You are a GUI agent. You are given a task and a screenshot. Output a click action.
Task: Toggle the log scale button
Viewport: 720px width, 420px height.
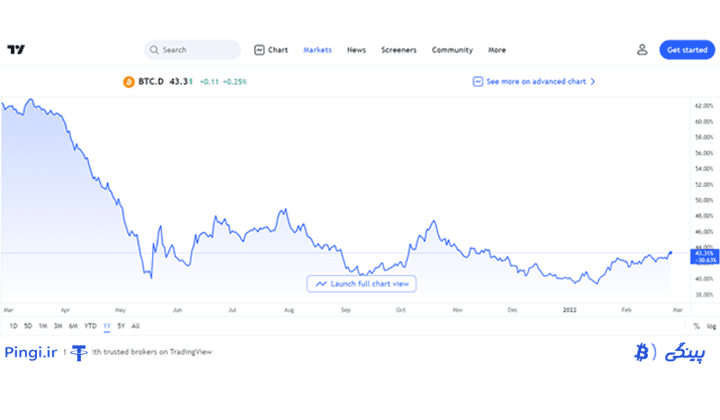pos(711,326)
